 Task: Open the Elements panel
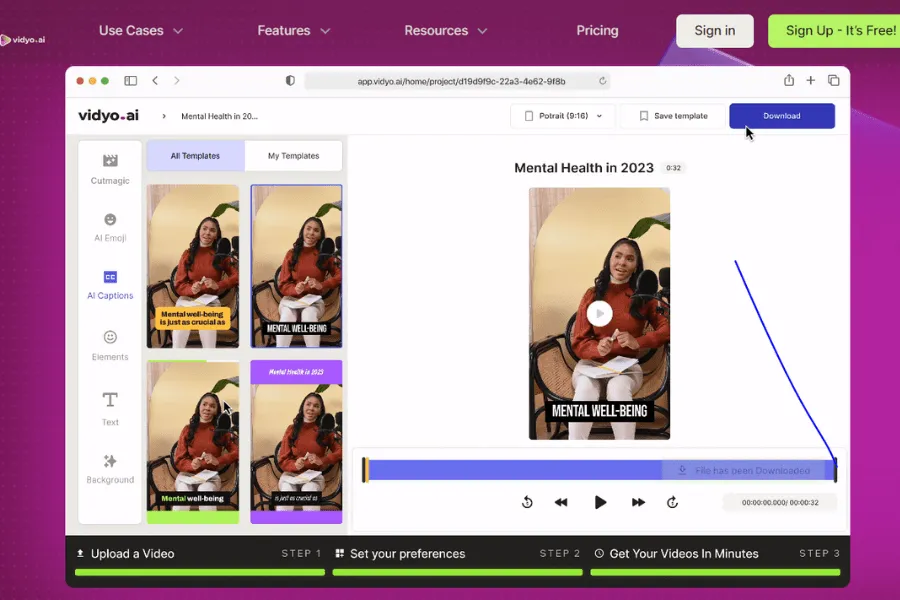pyautogui.click(x=110, y=346)
